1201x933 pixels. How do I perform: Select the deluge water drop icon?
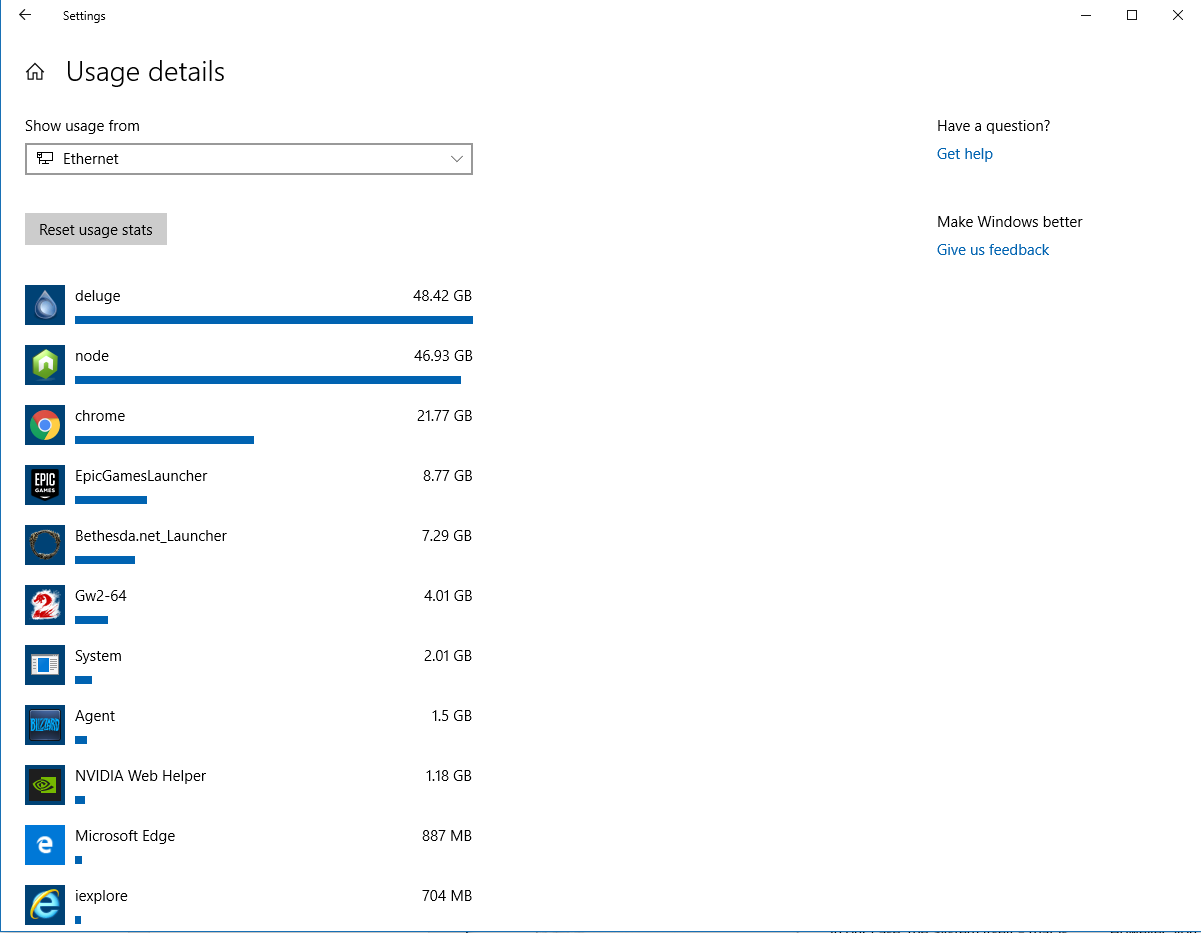(x=45, y=305)
